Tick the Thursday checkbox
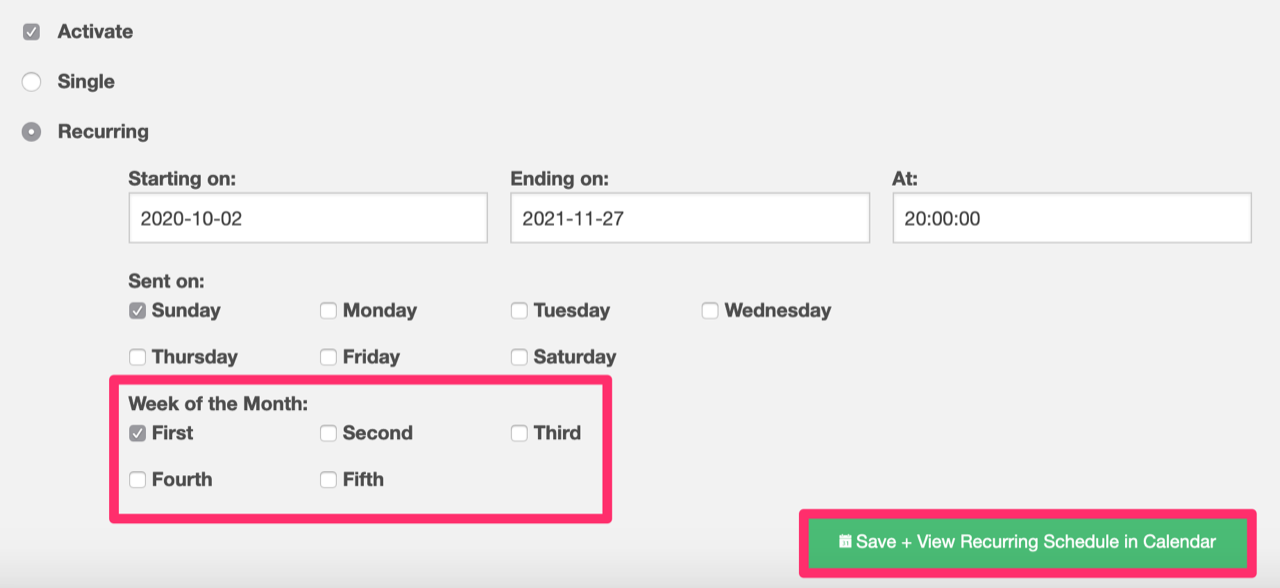 137,357
